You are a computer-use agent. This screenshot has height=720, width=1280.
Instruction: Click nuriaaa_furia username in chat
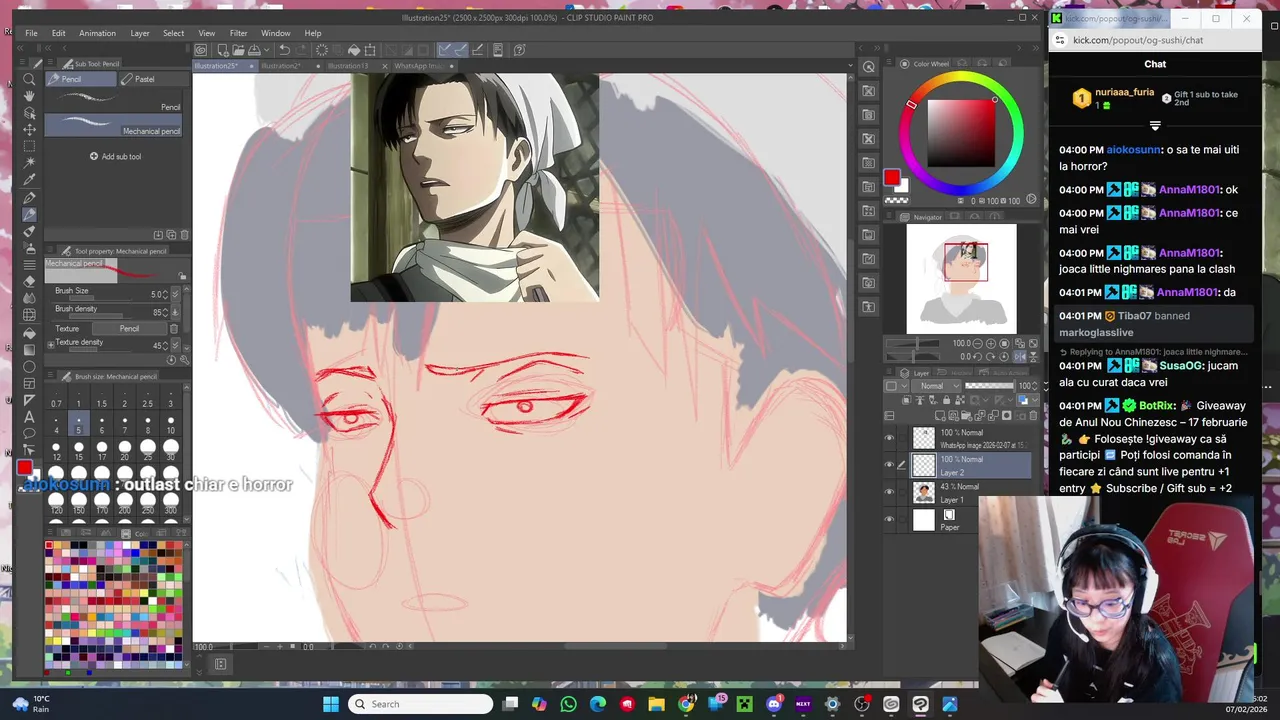tap(1124, 92)
